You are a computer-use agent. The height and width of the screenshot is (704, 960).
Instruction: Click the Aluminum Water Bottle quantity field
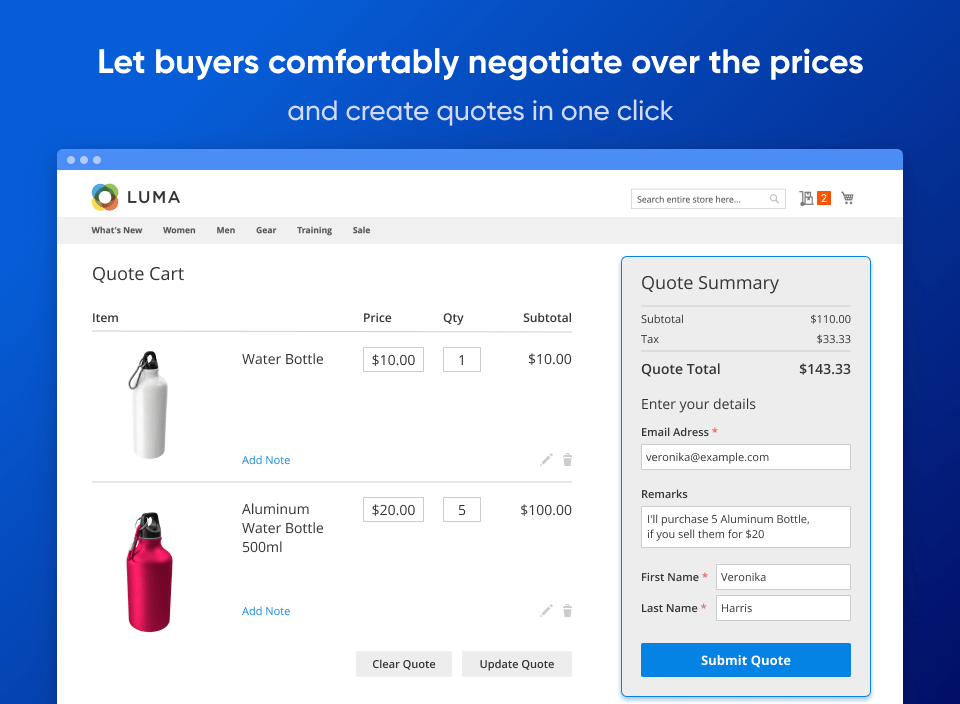point(462,510)
